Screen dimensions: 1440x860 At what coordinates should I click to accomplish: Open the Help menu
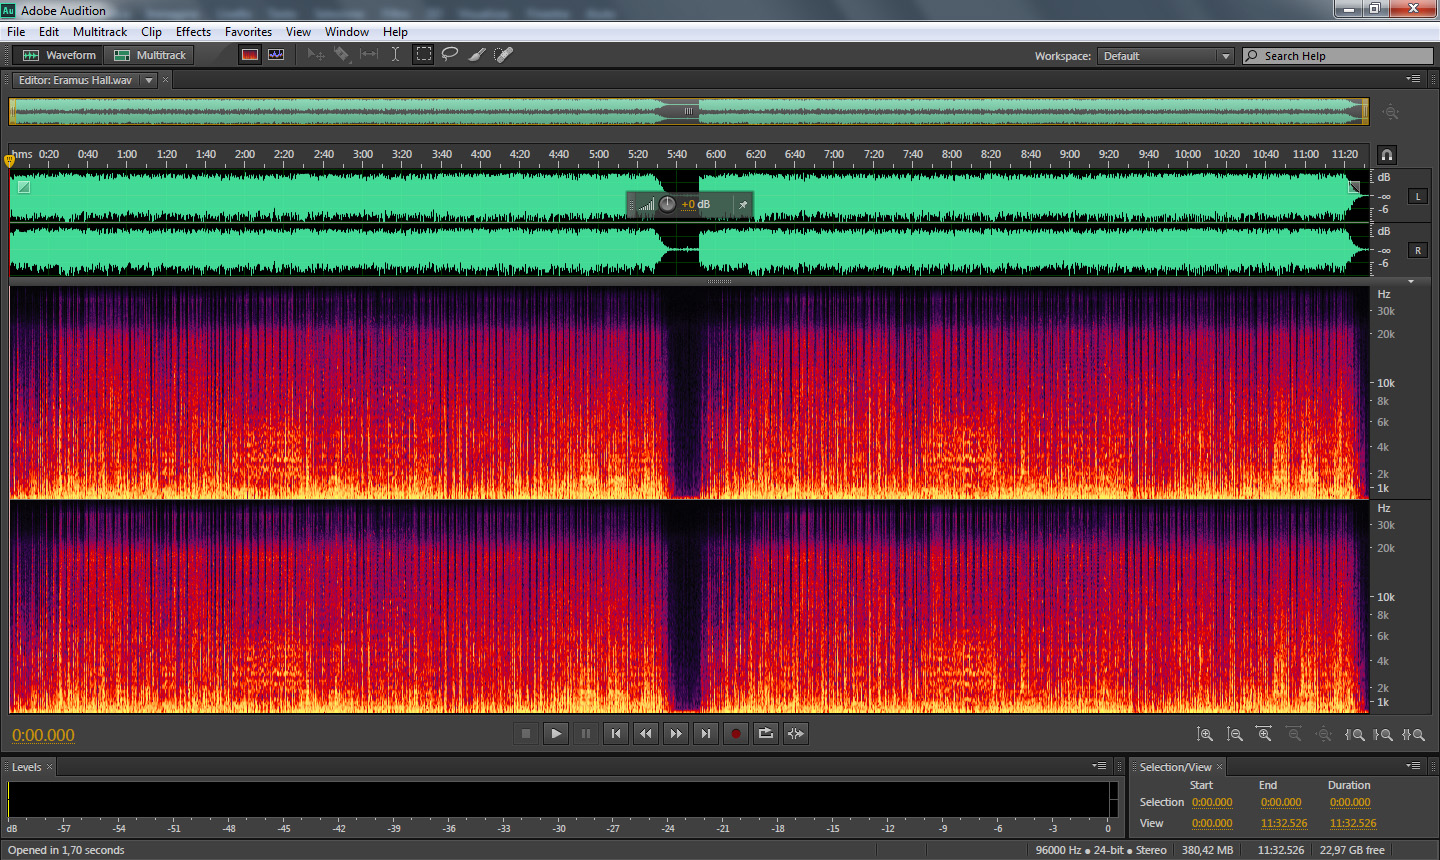395,32
